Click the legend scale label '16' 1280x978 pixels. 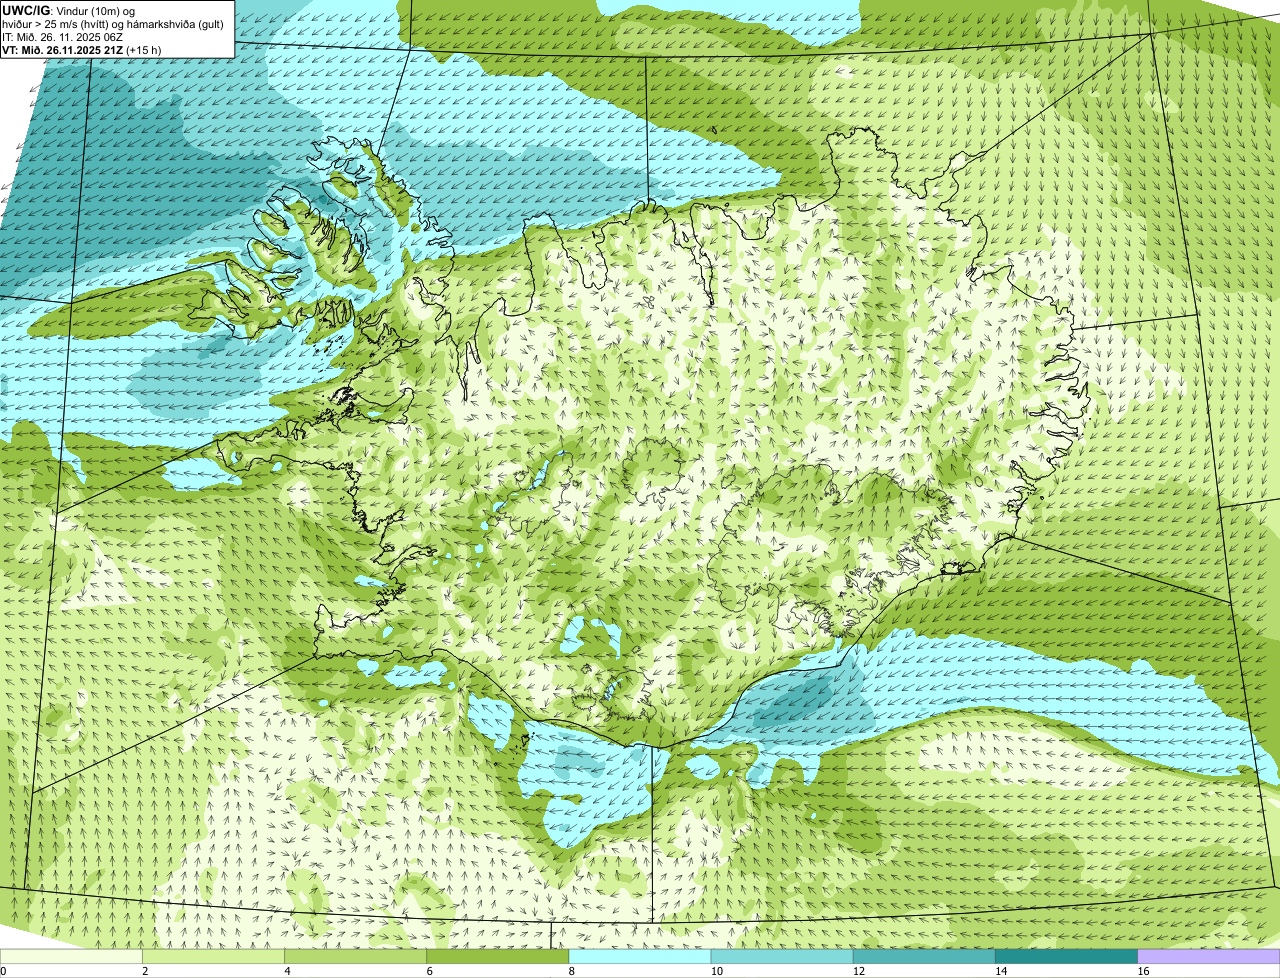(x=1143, y=971)
